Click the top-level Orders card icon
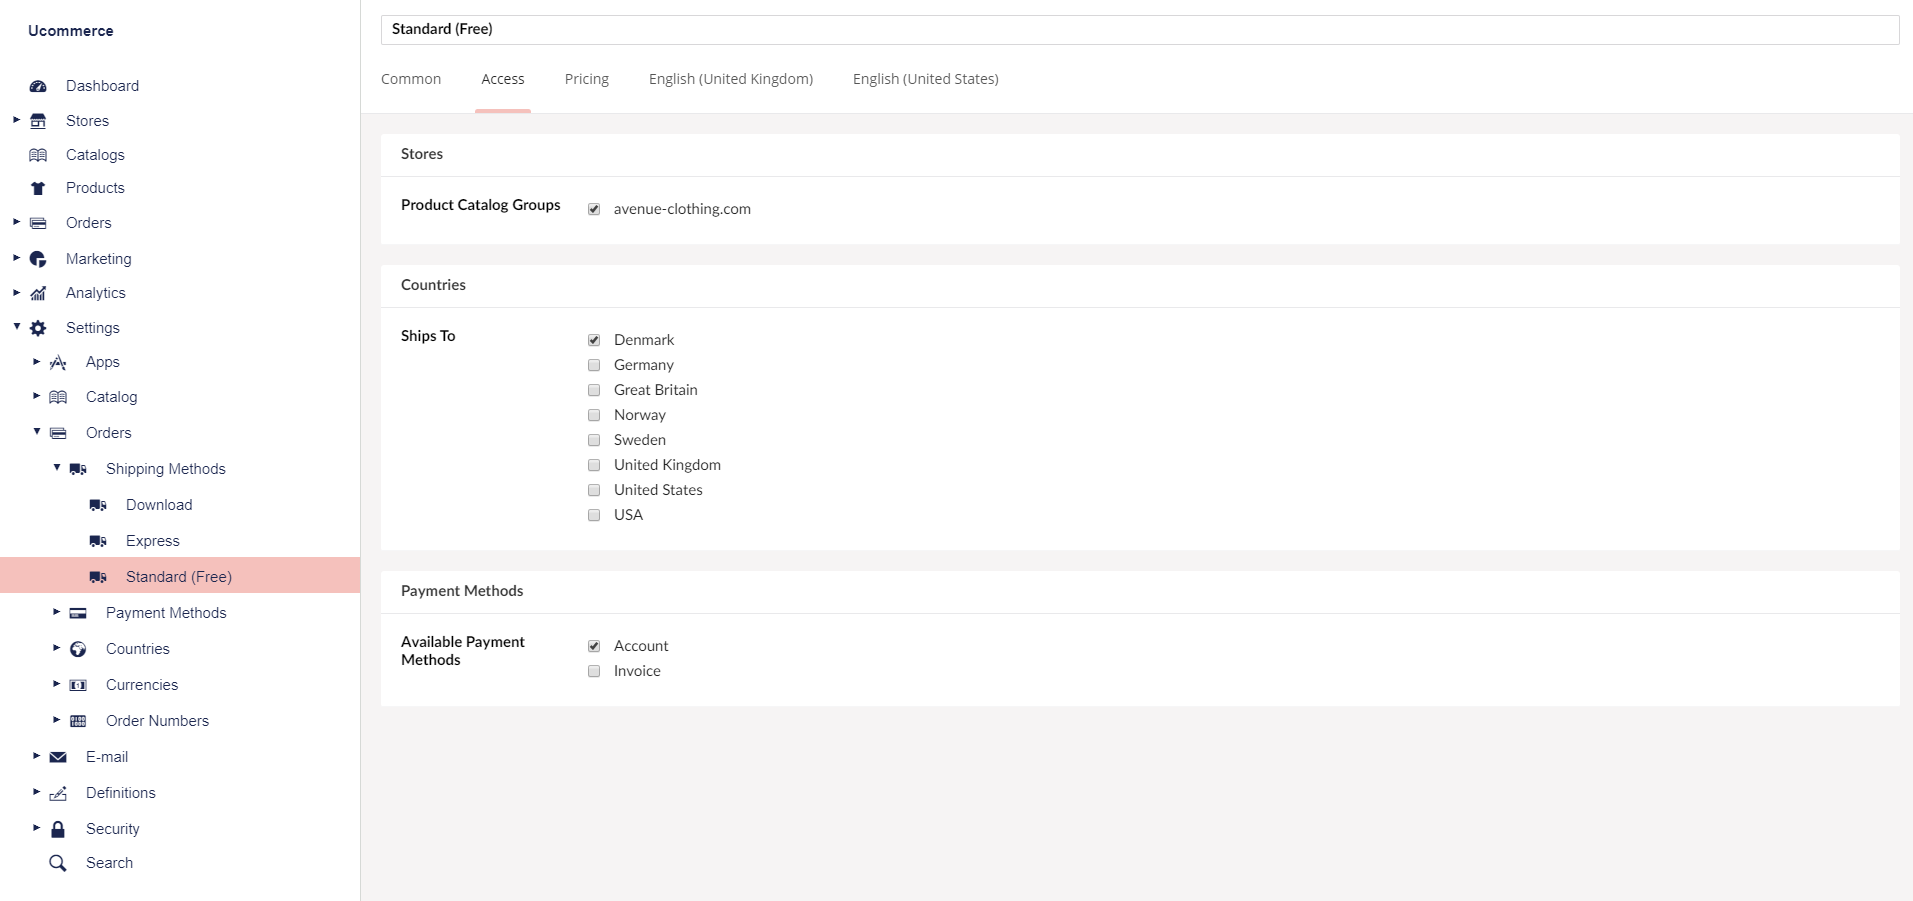 [38, 223]
